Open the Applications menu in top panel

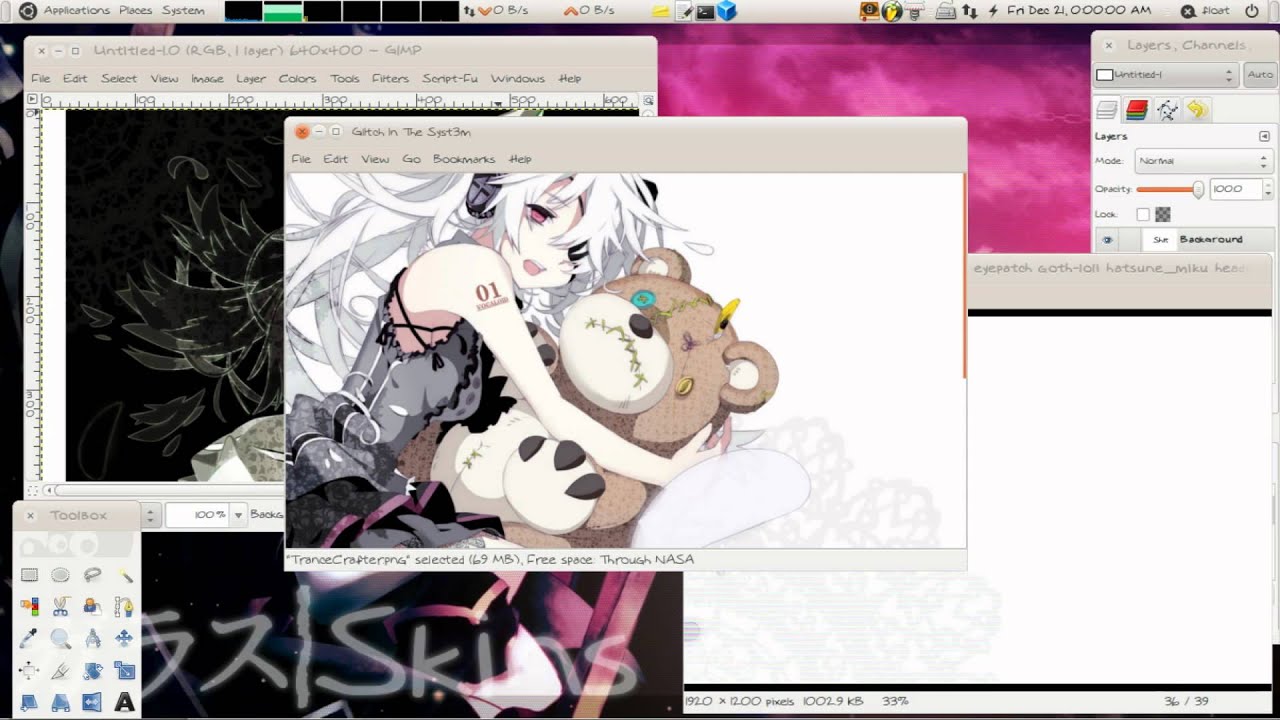pyautogui.click(x=76, y=10)
